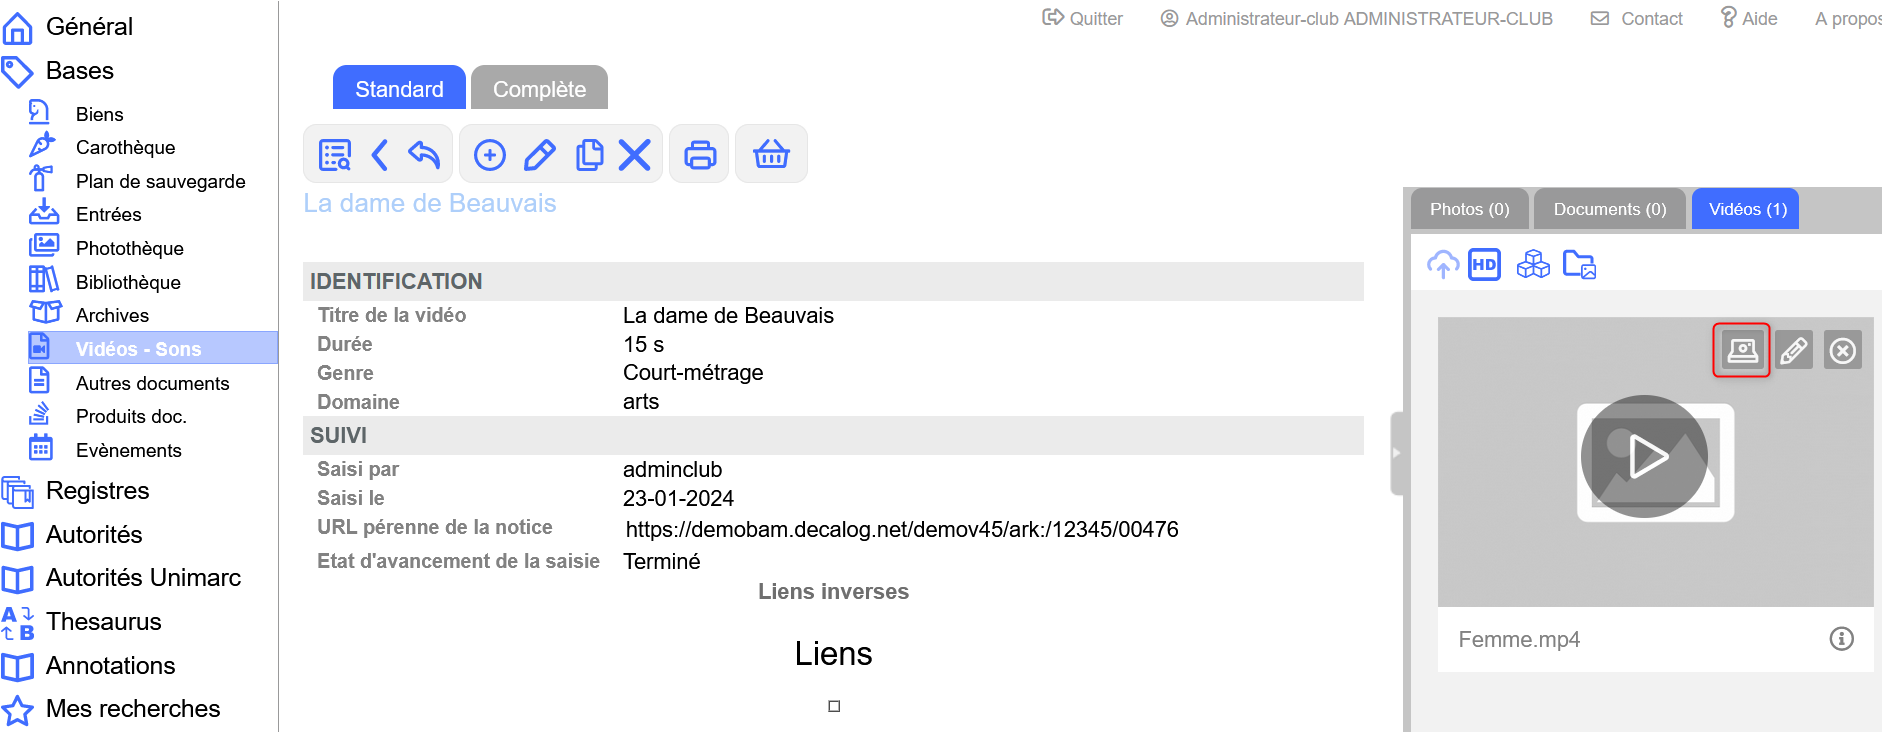Add a new record with plus icon
This screenshot has width=1882, height=732.
pyautogui.click(x=489, y=155)
